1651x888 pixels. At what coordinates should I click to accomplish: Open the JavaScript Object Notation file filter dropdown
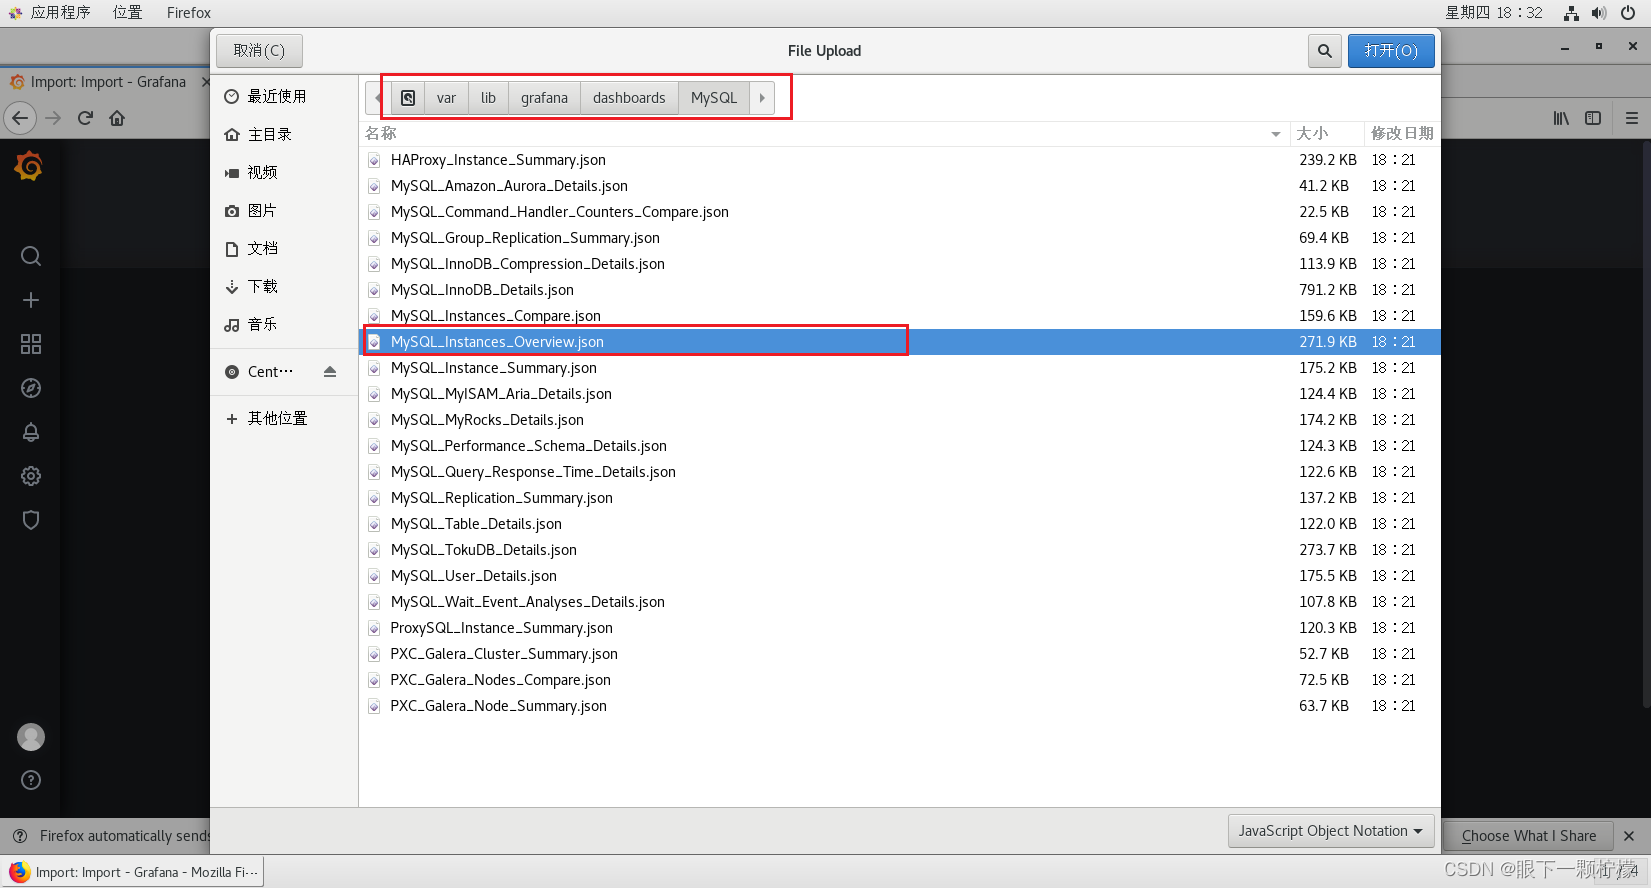click(x=1331, y=831)
